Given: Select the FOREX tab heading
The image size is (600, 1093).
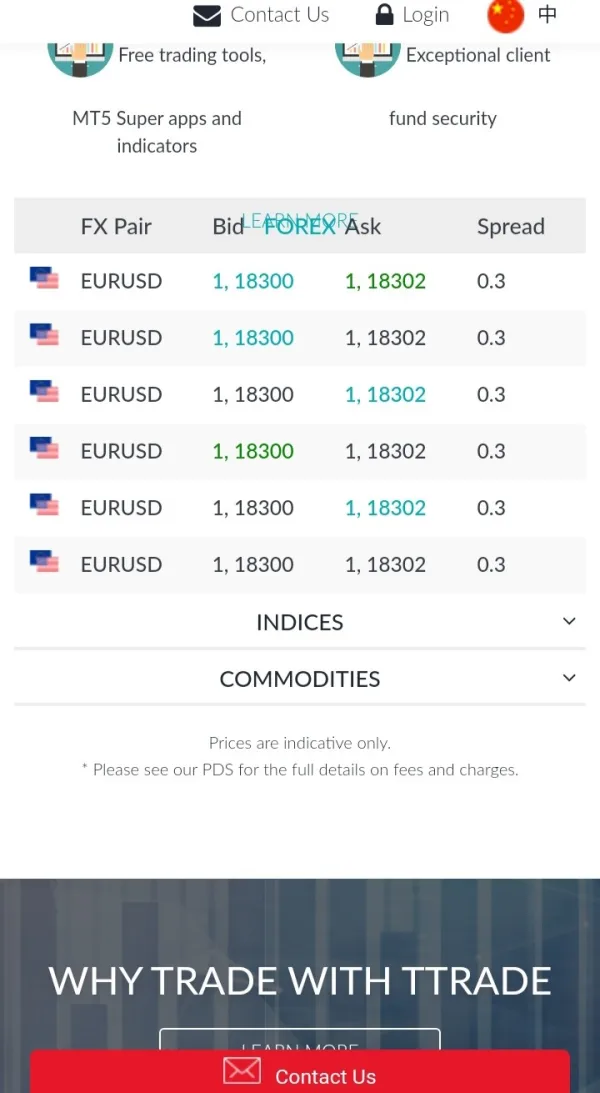Looking at the screenshot, I should click(300, 226).
